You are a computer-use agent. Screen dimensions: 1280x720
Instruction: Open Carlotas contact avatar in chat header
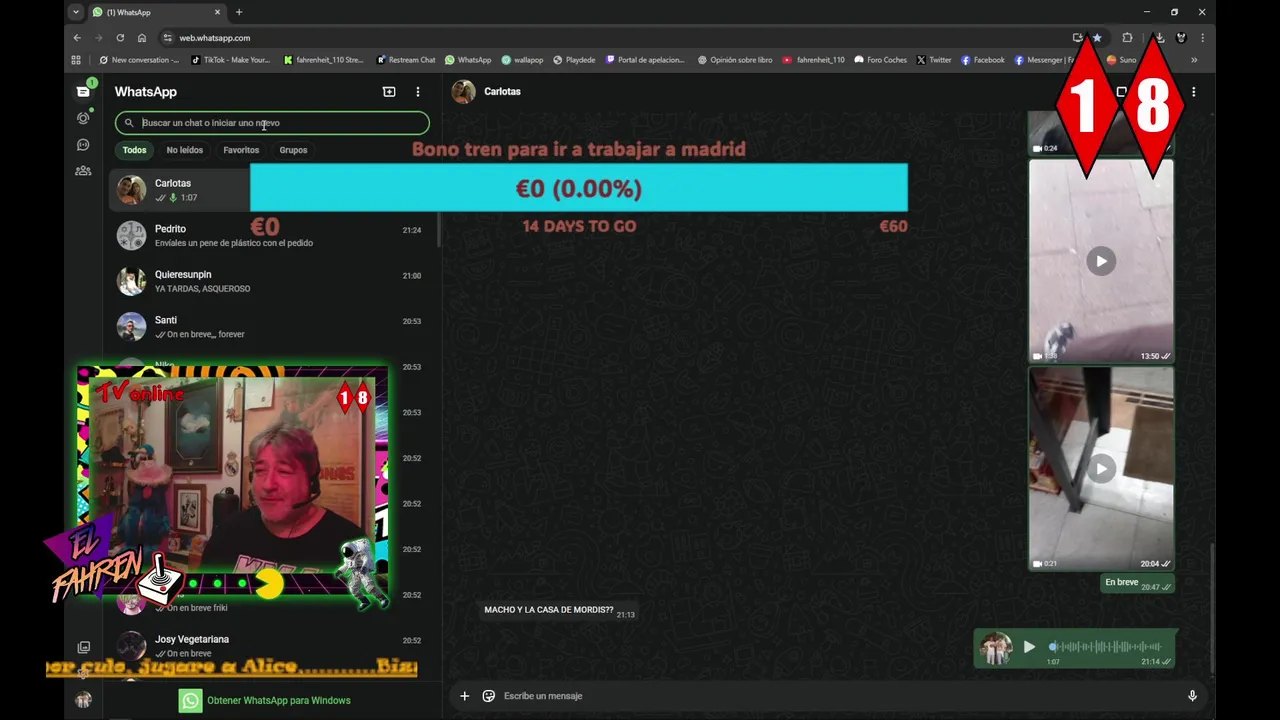pos(463,91)
